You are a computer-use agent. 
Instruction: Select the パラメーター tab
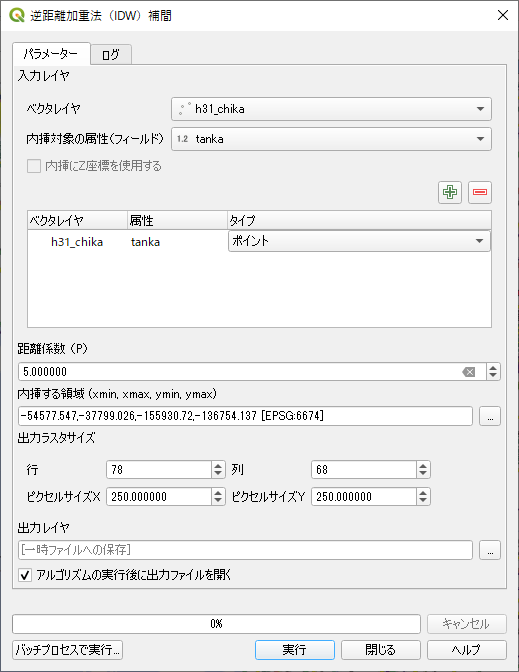51,54
